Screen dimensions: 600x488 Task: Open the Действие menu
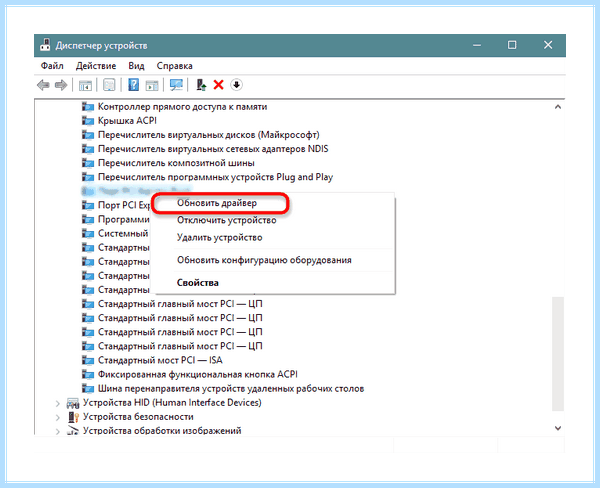(96, 66)
